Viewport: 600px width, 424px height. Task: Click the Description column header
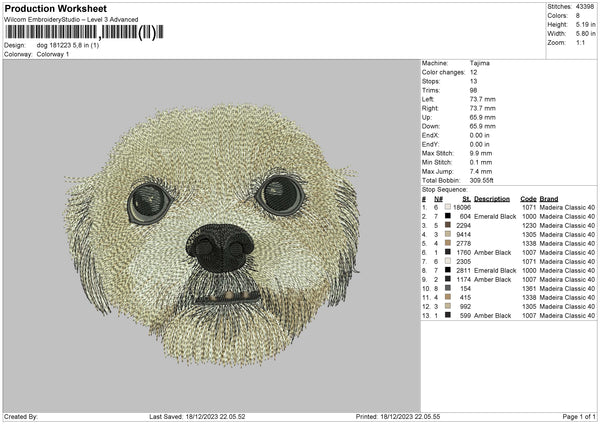point(491,198)
